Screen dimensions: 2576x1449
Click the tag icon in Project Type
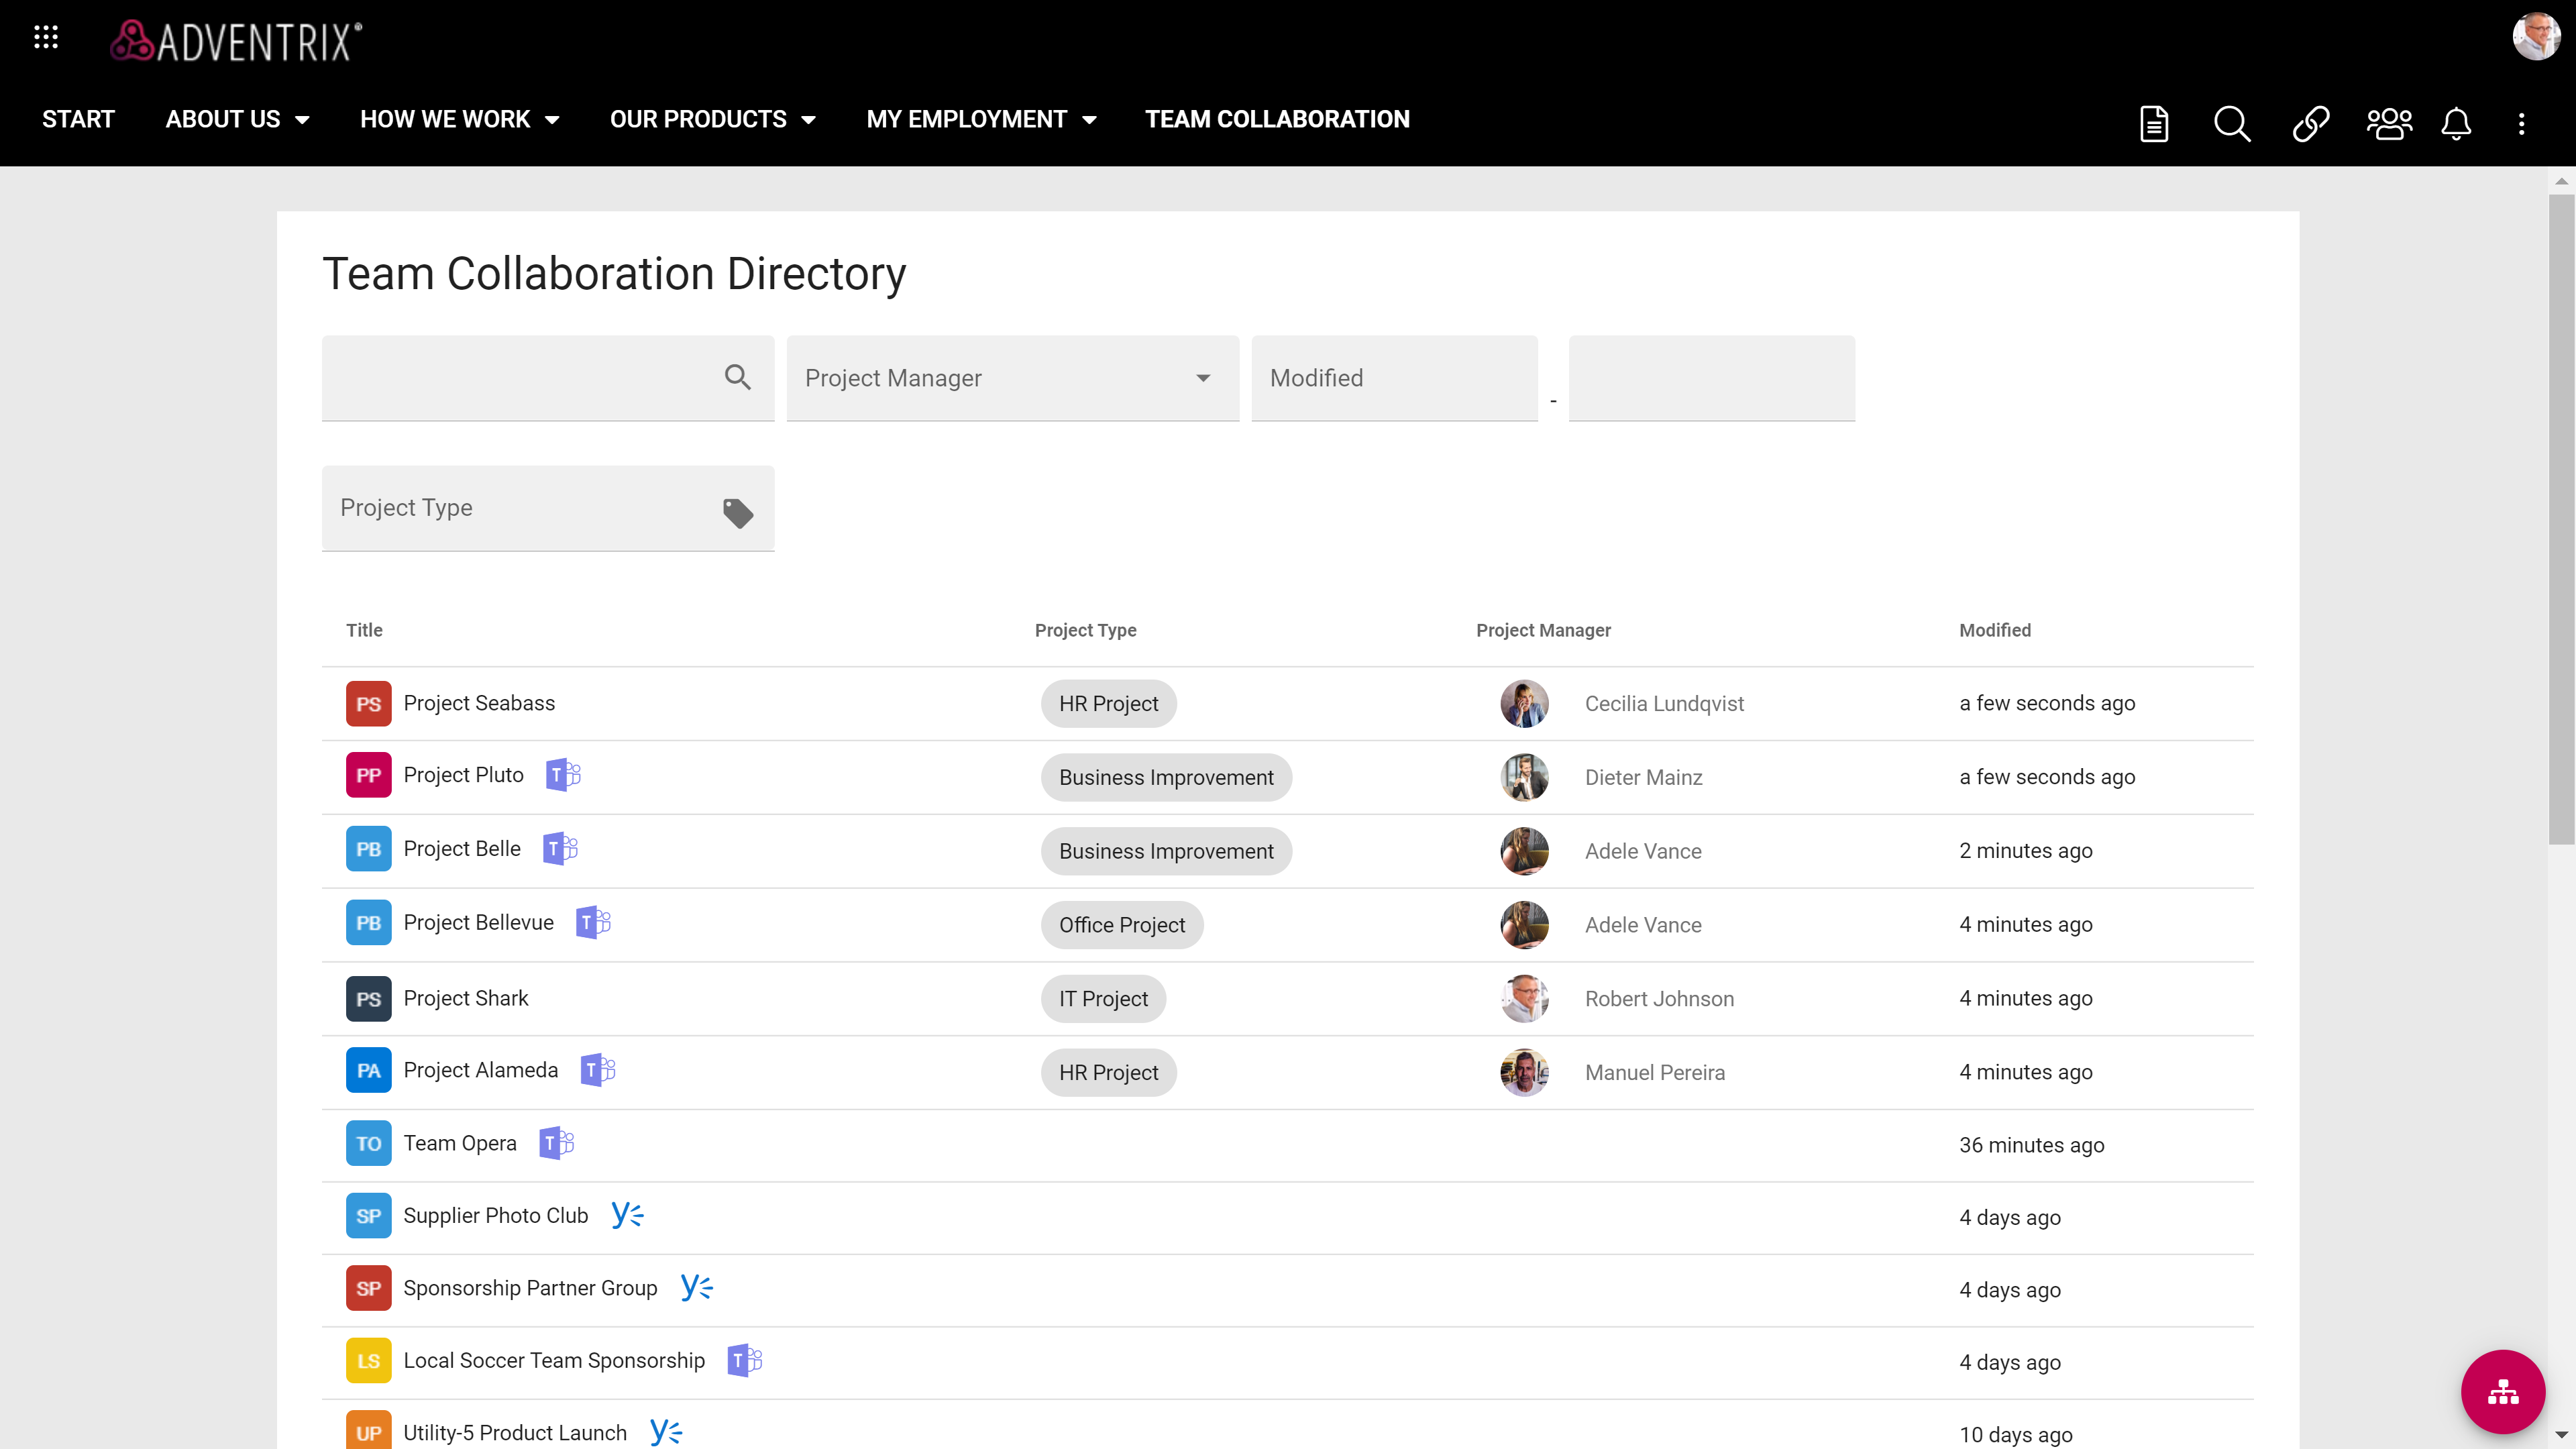pyautogui.click(x=738, y=512)
